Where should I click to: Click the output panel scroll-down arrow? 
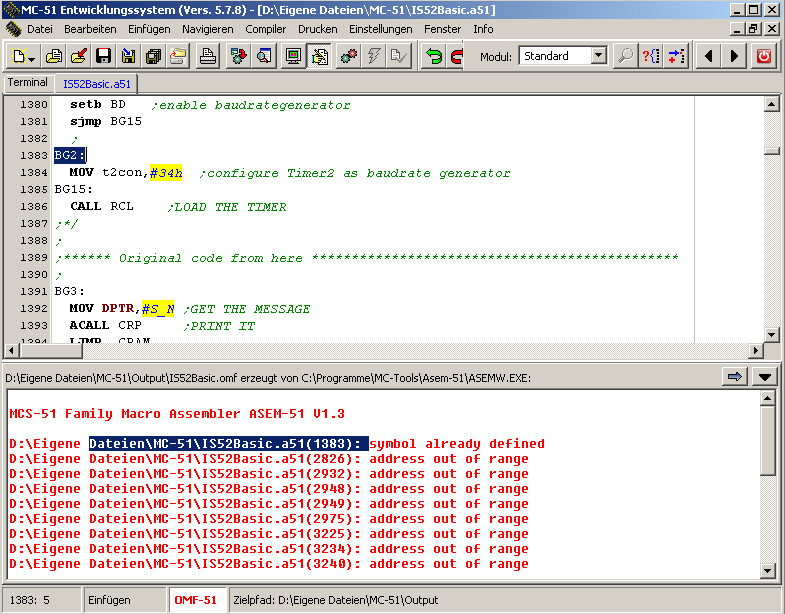pos(767,570)
